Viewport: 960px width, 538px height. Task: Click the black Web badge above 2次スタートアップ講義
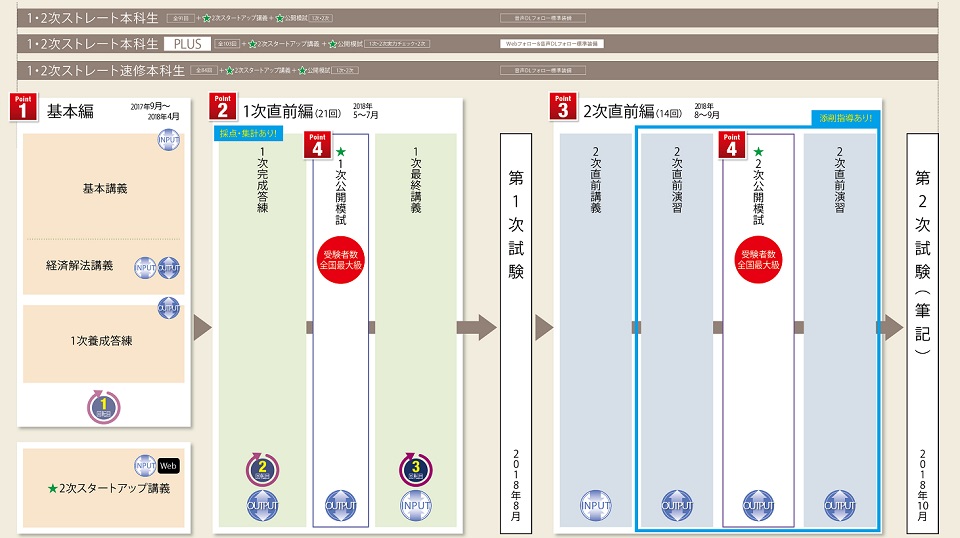click(x=170, y=465)
